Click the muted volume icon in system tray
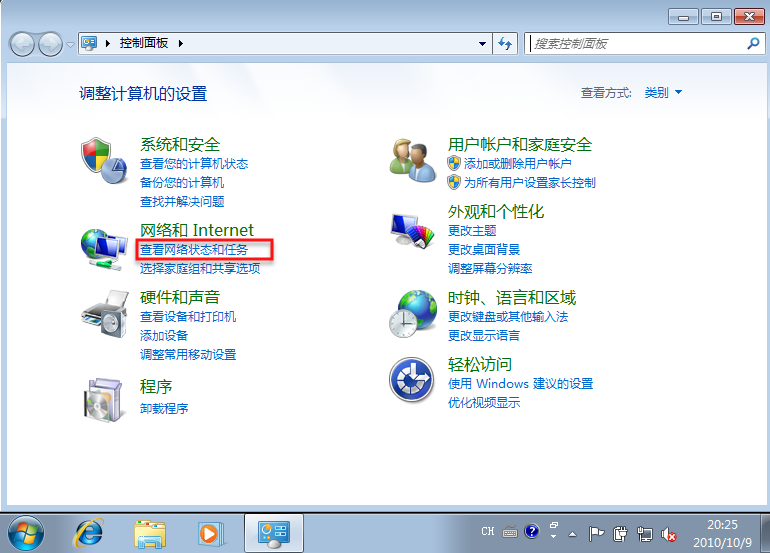This screenshot has height=553, width=770. click(x=670, y=532)
